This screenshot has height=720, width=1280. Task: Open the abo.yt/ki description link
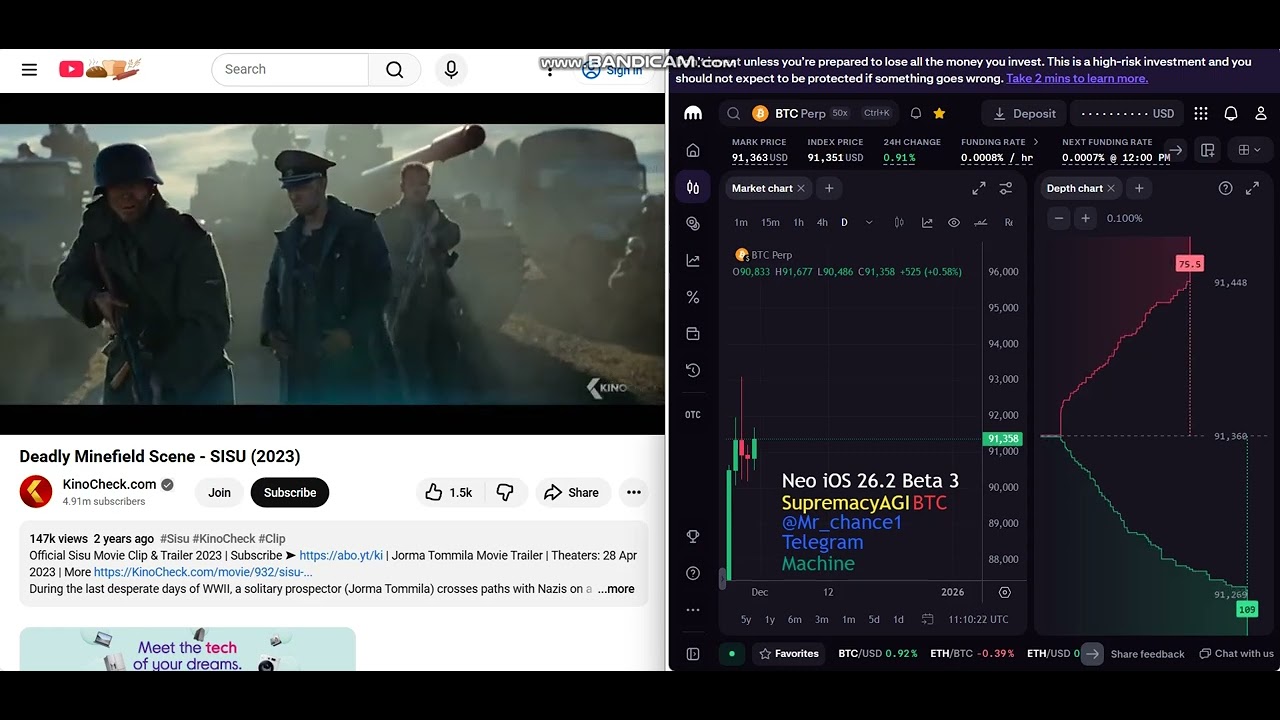point(341,555)
